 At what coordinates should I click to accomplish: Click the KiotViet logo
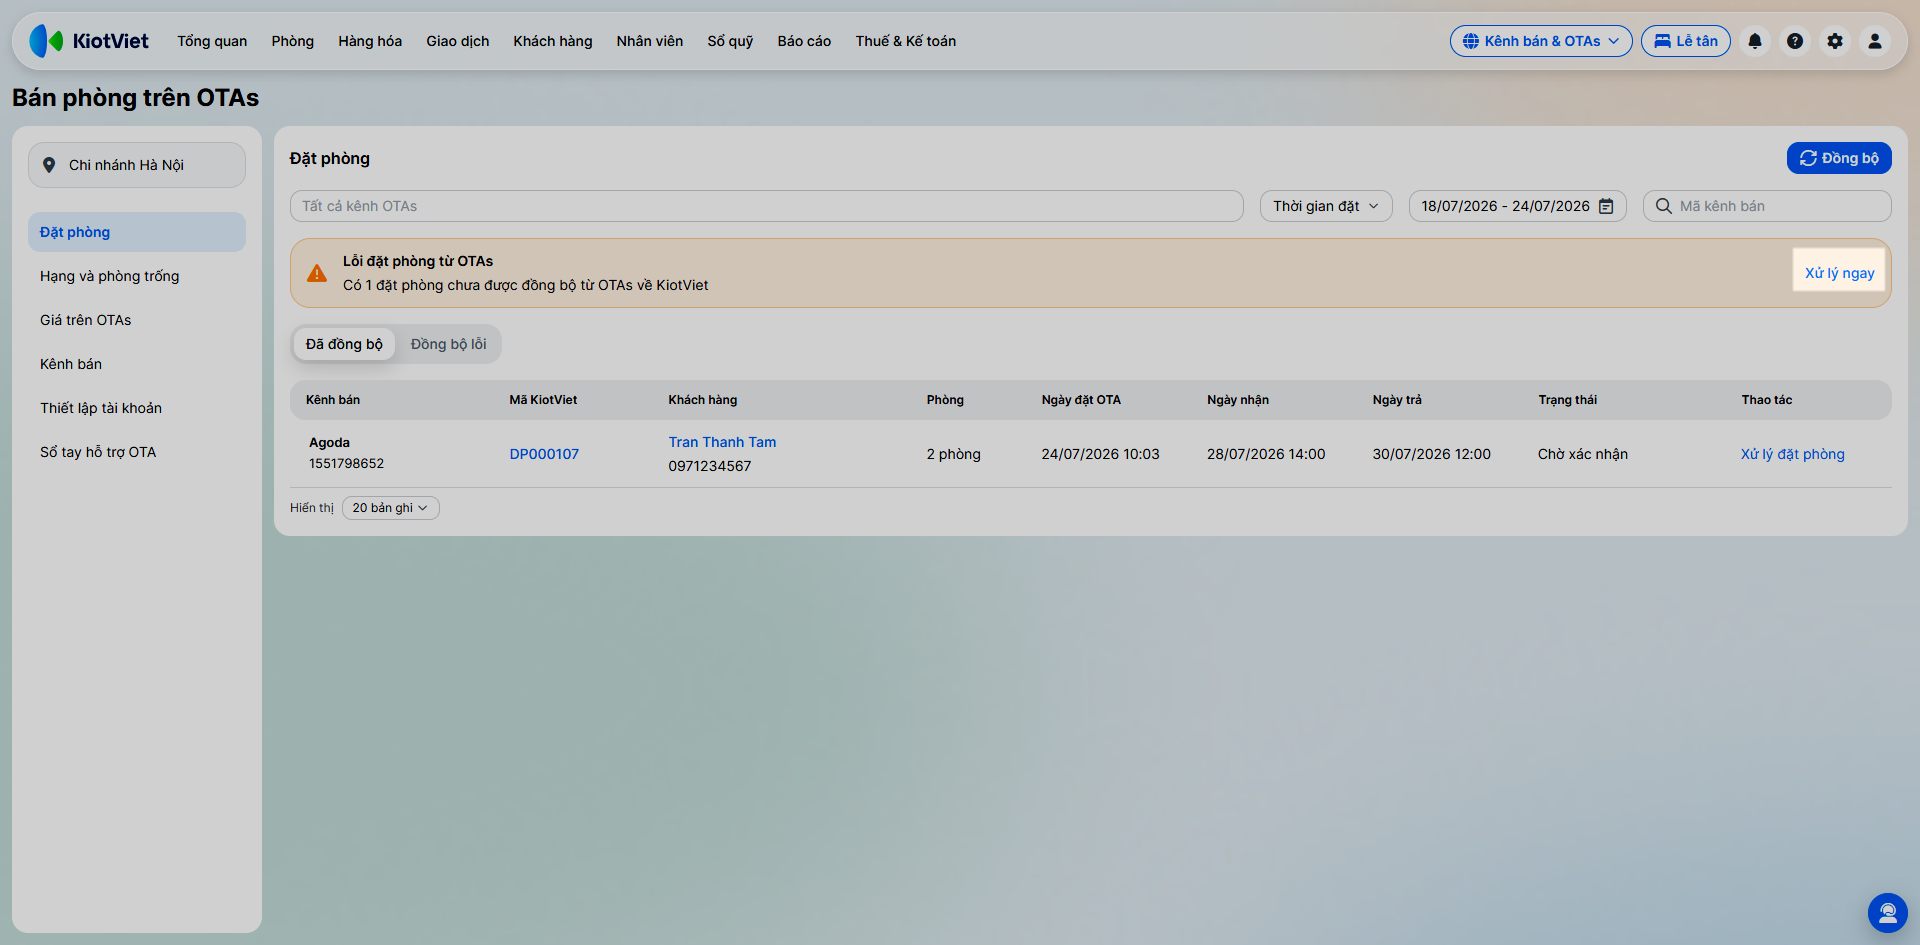pyautogui.click(x=89, y=41)
